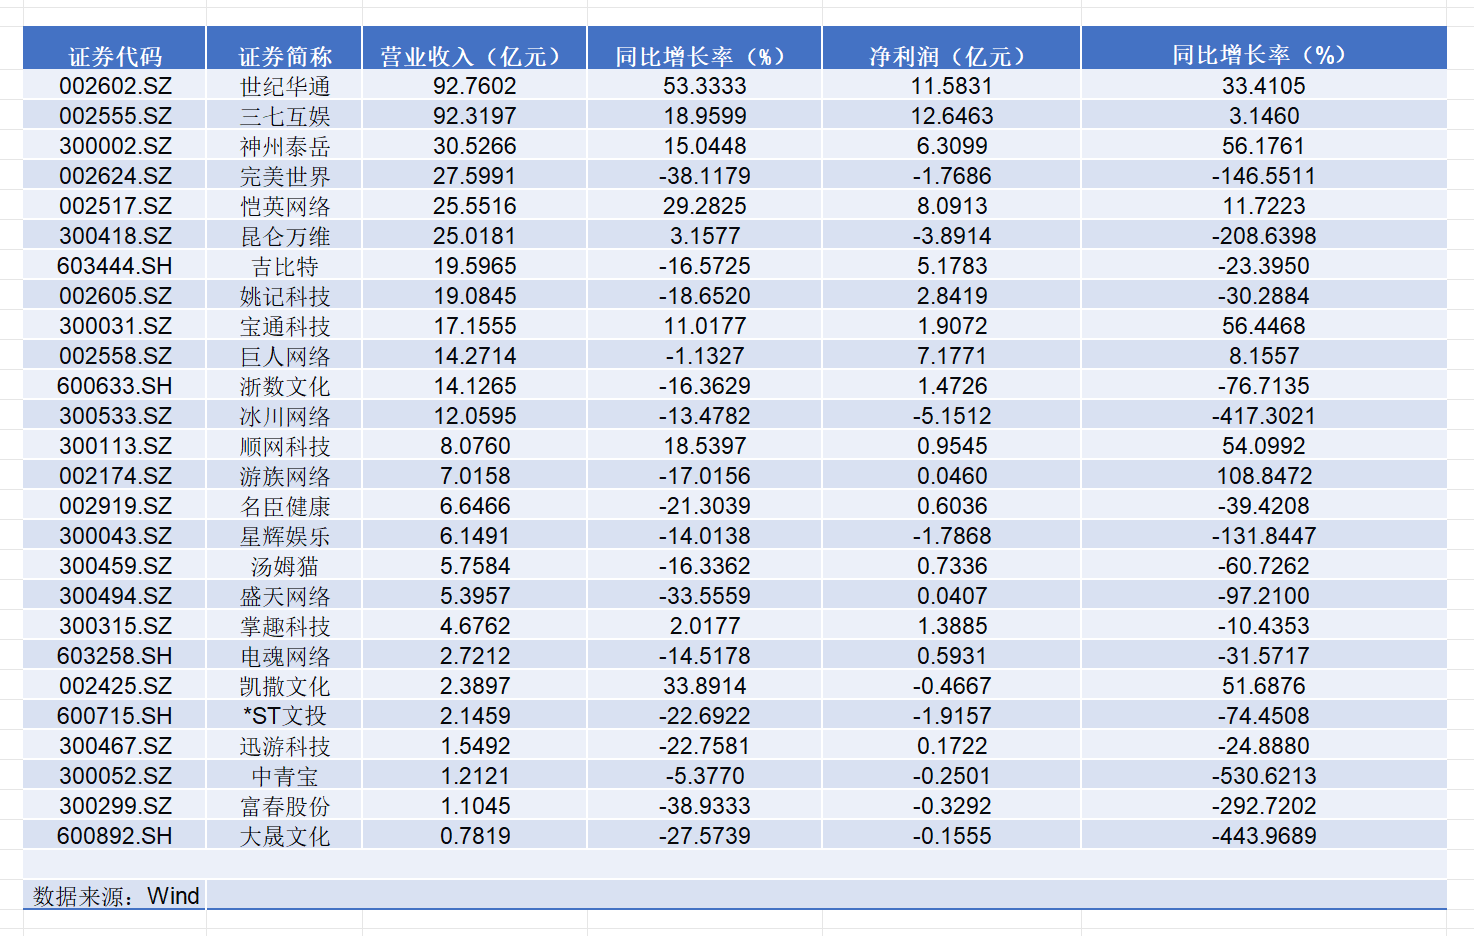
Task: Click code cell 603444.SH
Action: click(115, 266)
